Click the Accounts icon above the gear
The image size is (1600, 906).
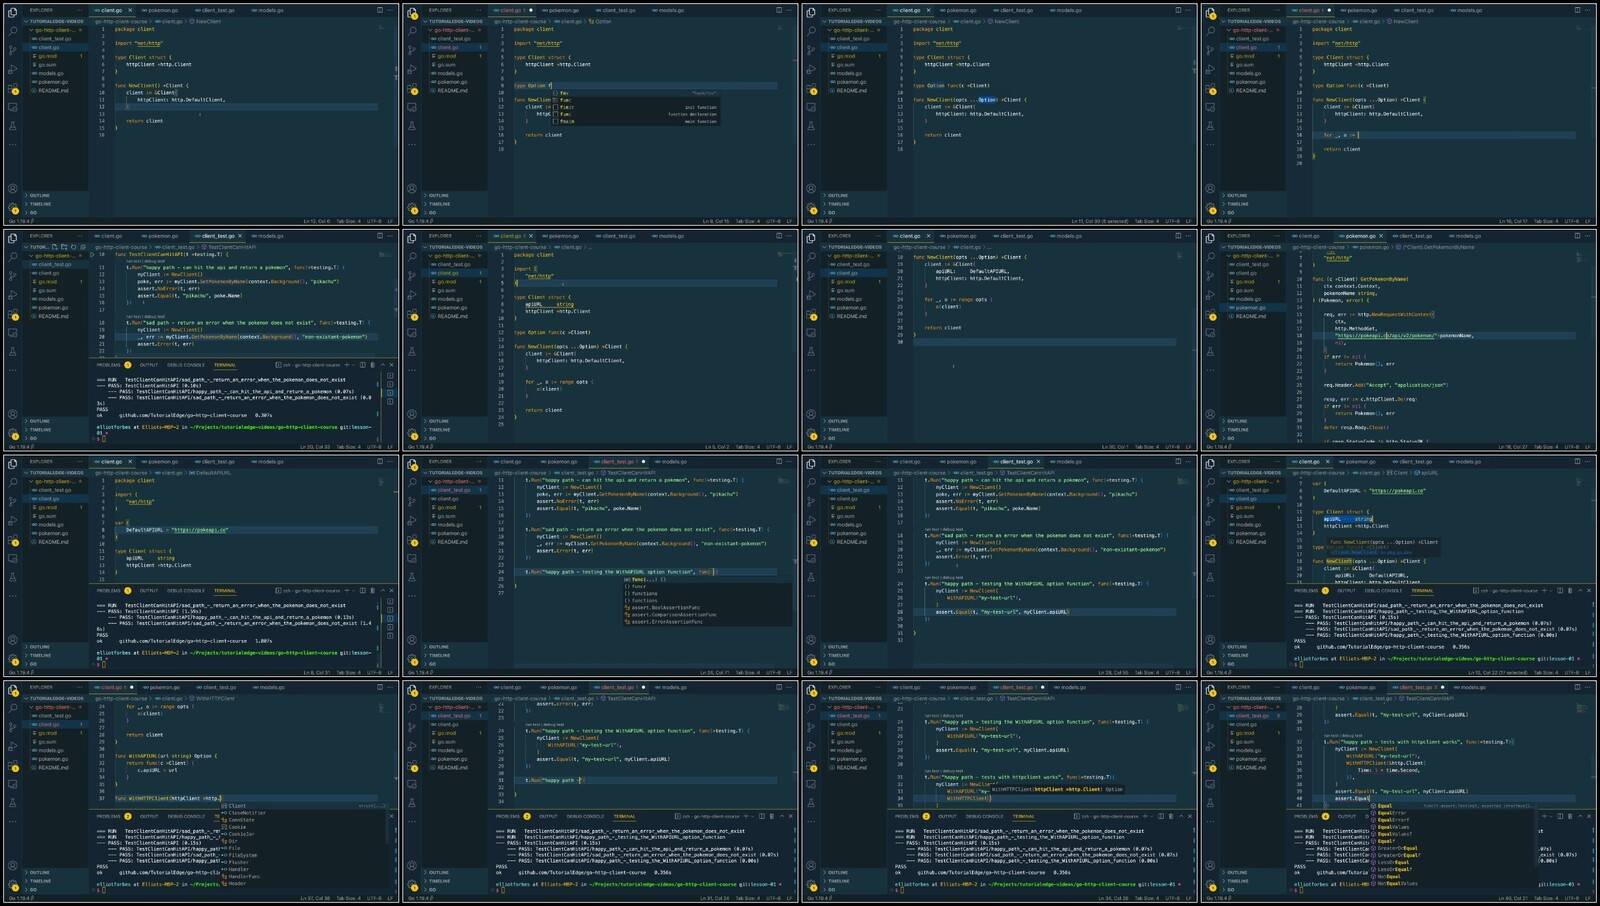point(12,186)
